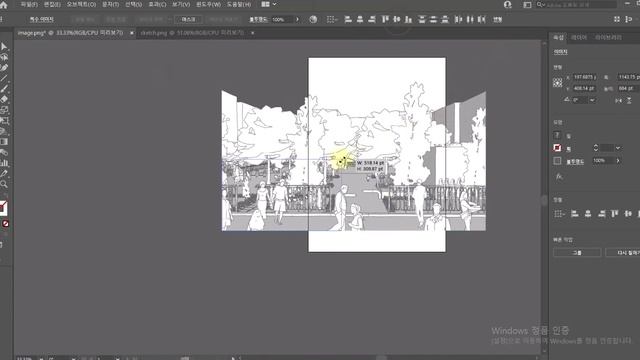This screenshot has width=640, height=360.
Task: Click the recolor artwork globe icon
Action: 313,19
